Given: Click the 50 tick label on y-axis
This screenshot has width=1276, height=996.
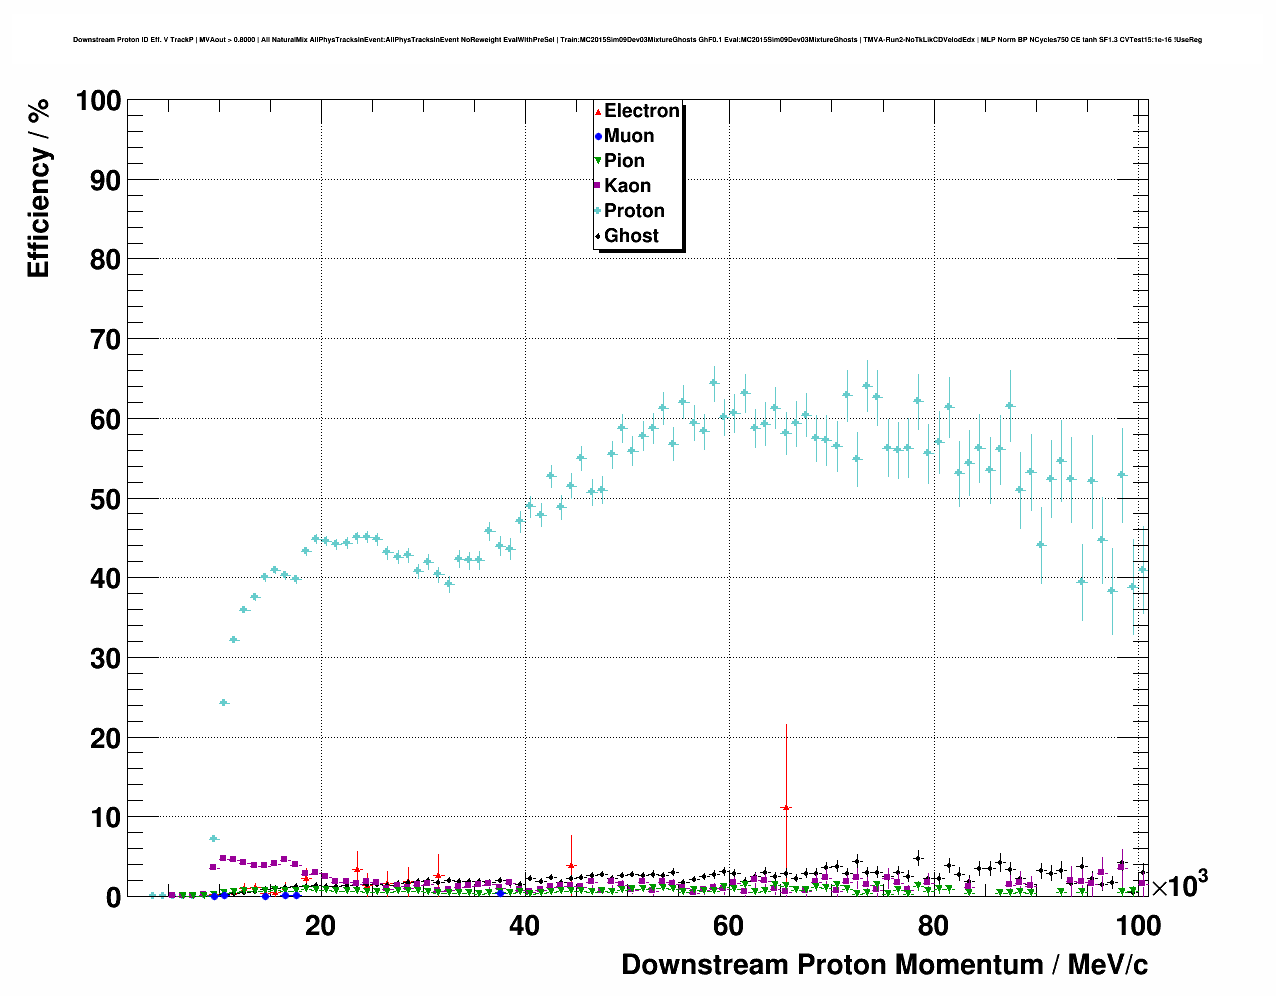Looking at the screenshot, I should (105, 499).
